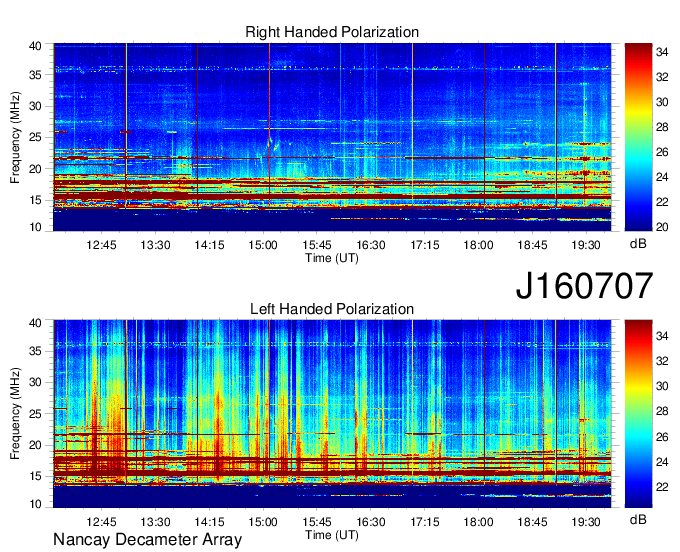Viewport: 680px width, 552px height.
Task: Click '18:00' time tick of Right Handed plot
Action: point(478,245)
